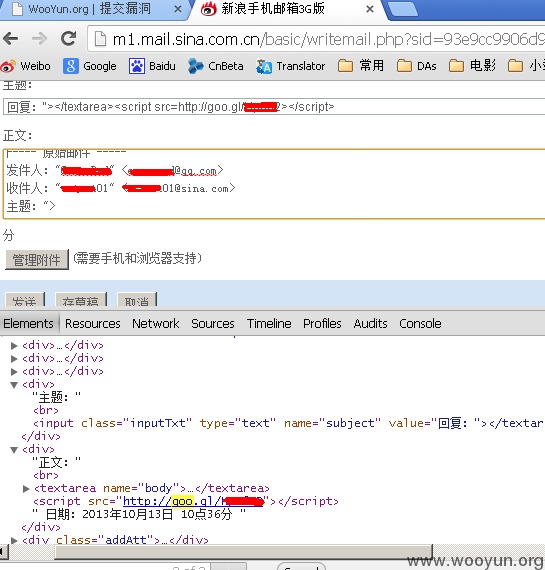Select the "正文: " text node in DOM
Image resolution: width=545 pixels, height=570 pixels.
(56, 462)
